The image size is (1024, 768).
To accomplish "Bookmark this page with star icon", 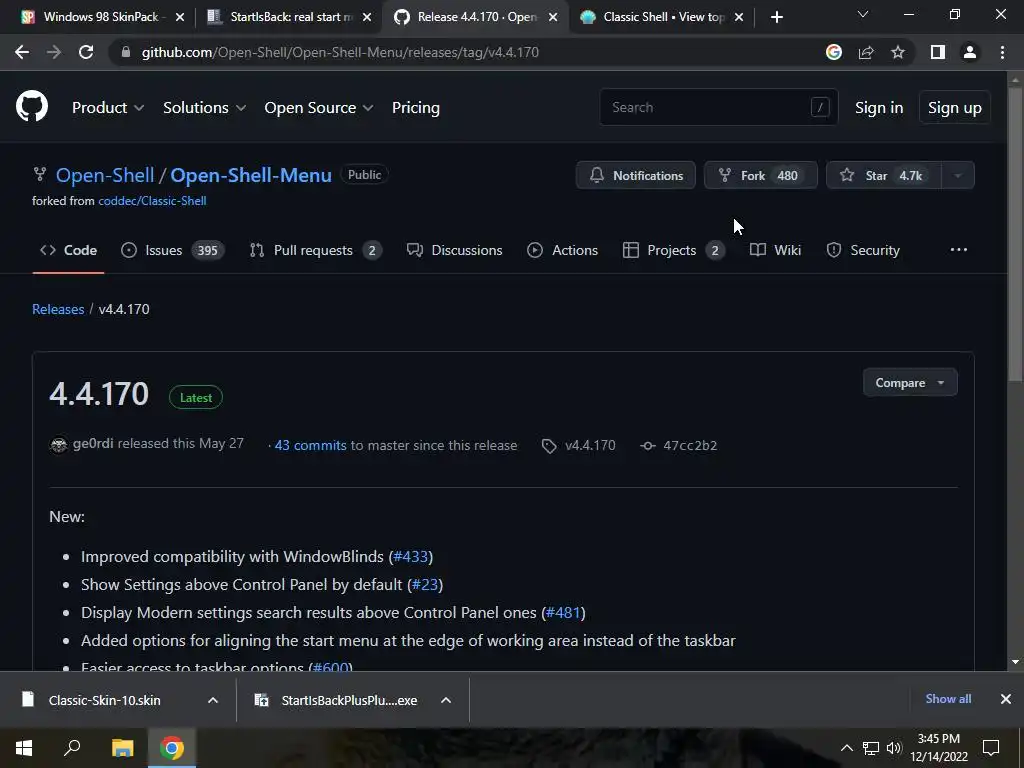I will coord(898,52).
